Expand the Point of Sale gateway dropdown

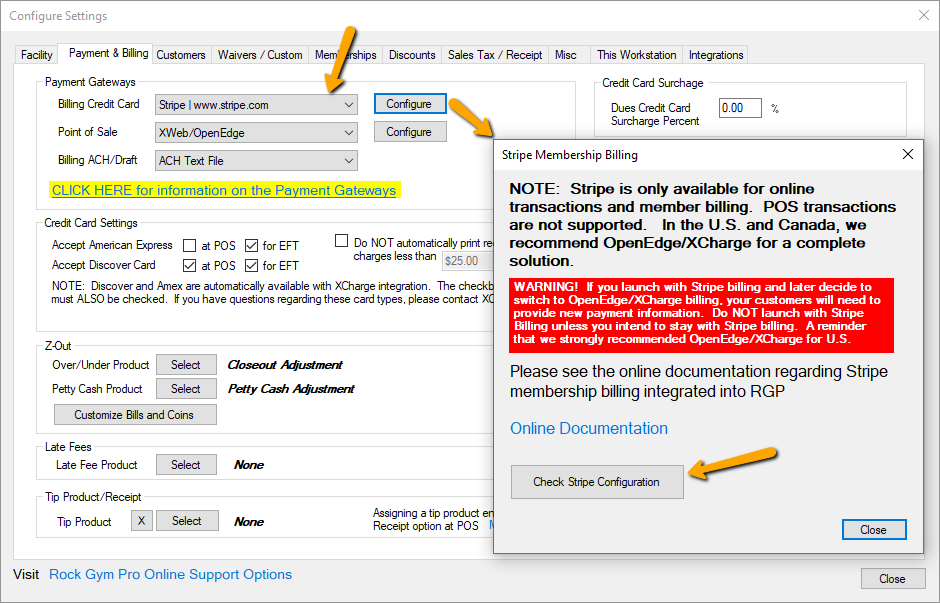256,132
